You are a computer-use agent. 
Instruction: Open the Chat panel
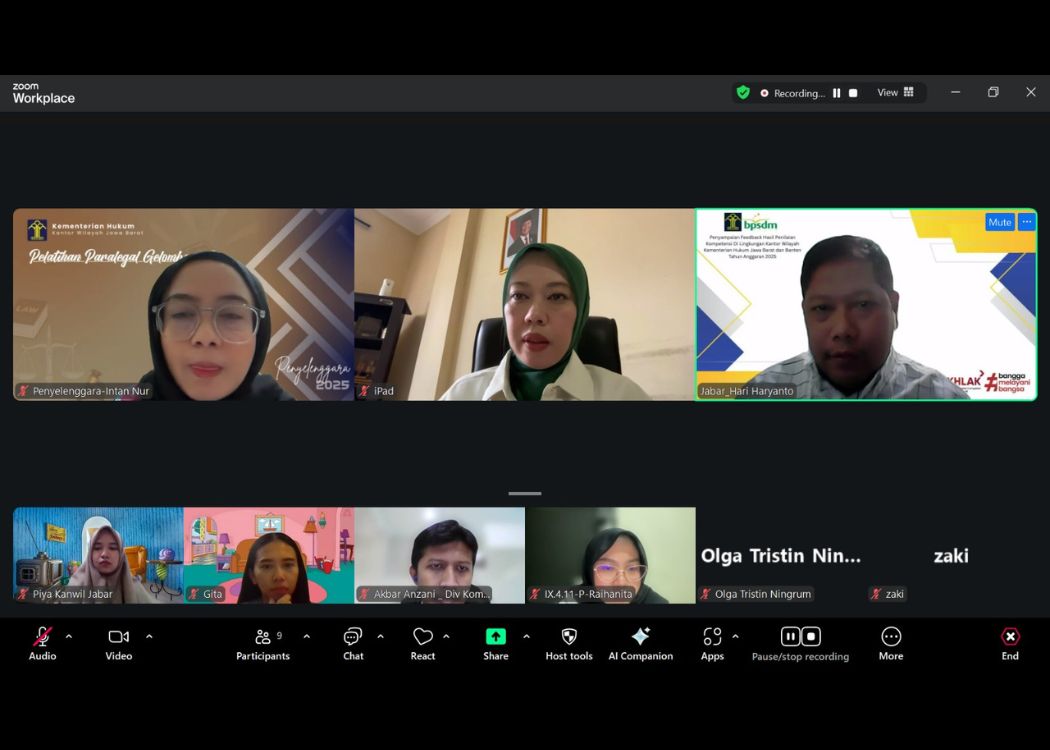(353, 643)
